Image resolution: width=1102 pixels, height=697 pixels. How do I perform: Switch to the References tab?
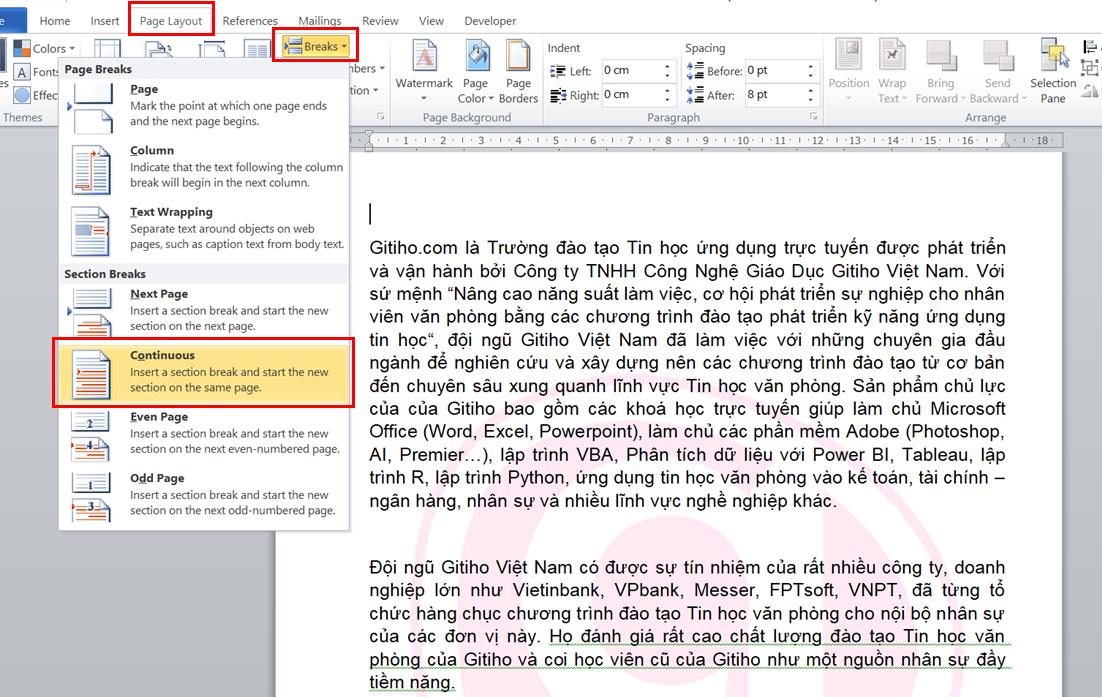(250, 20)
